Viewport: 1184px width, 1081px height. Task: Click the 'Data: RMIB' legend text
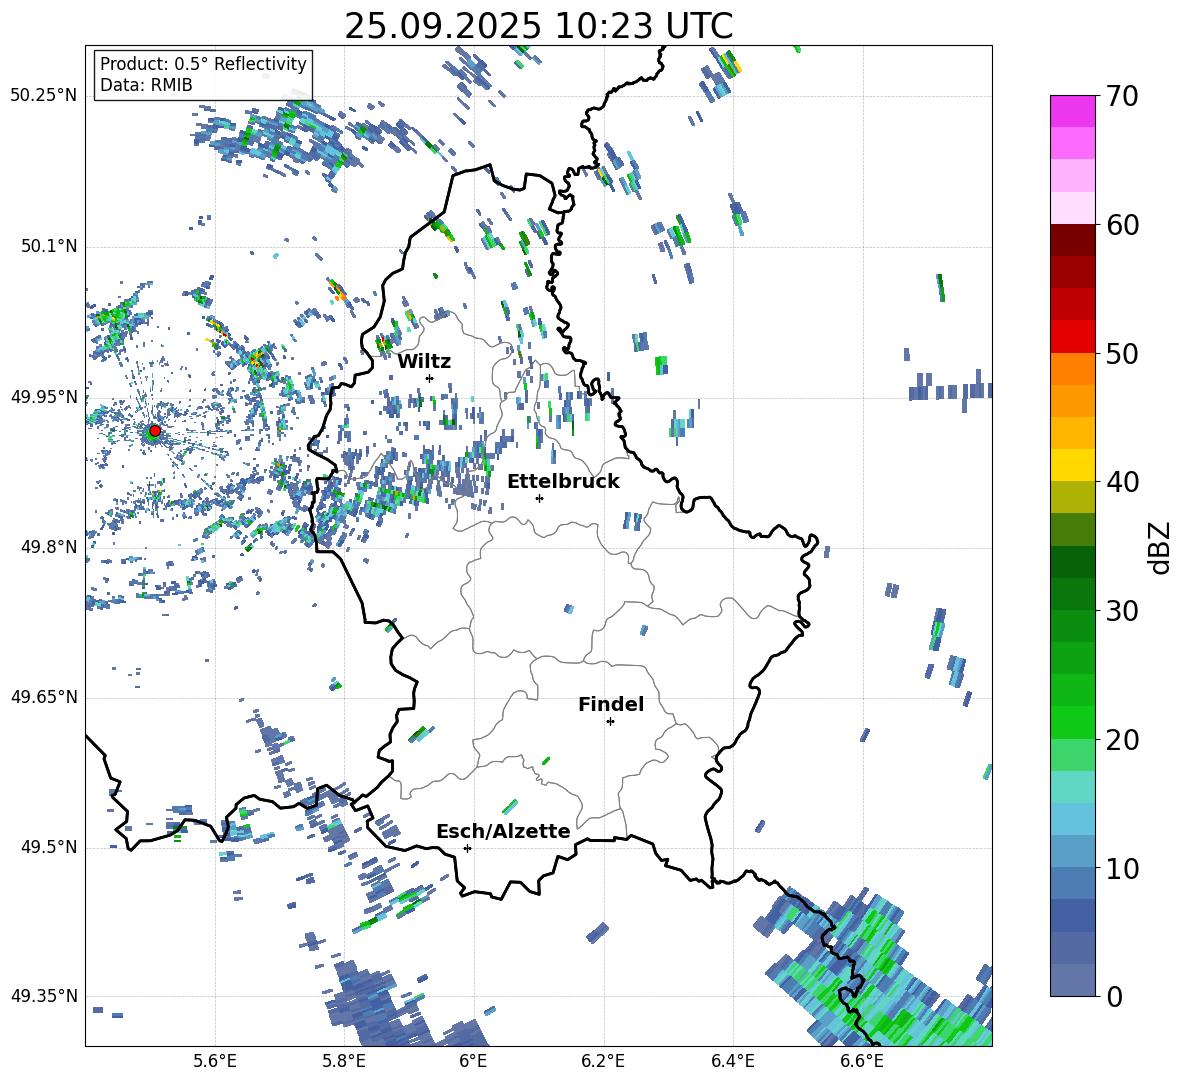click(146, 85)
